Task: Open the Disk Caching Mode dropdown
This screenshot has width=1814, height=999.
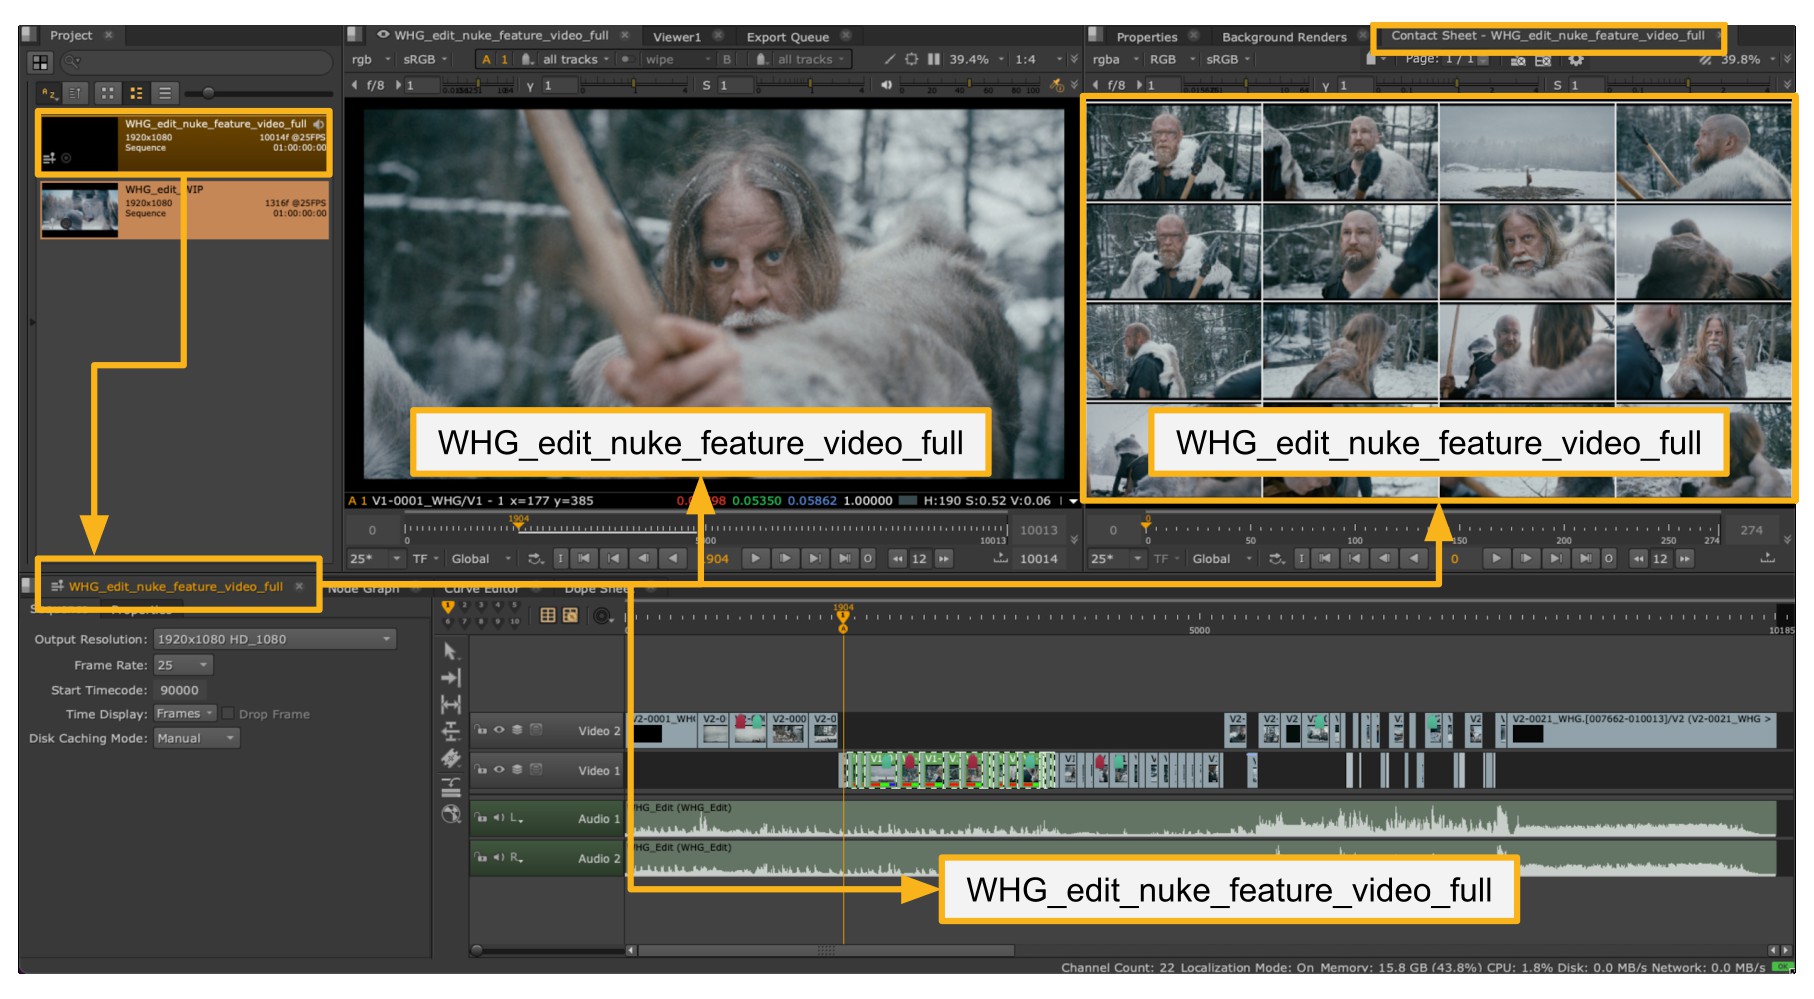Action: click(197, 738)
